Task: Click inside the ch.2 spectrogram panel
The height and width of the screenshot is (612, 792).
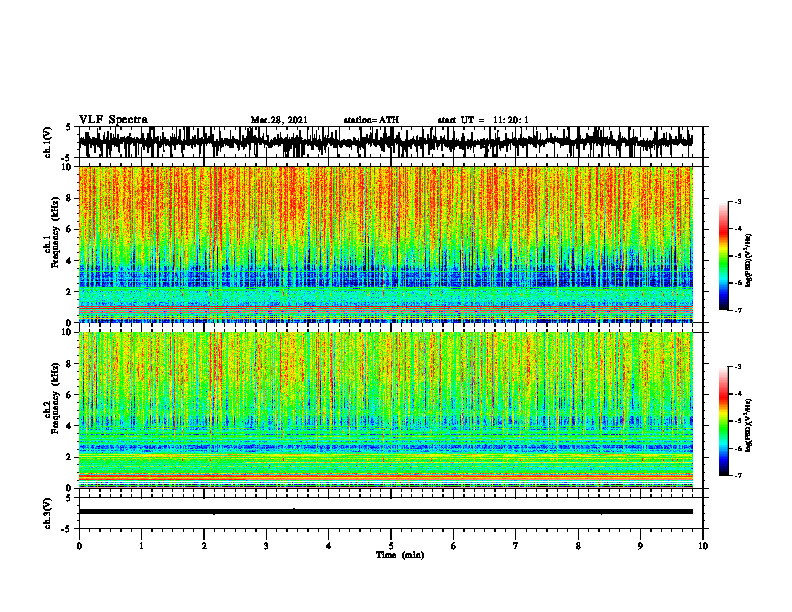Action: tap(385, 410)
